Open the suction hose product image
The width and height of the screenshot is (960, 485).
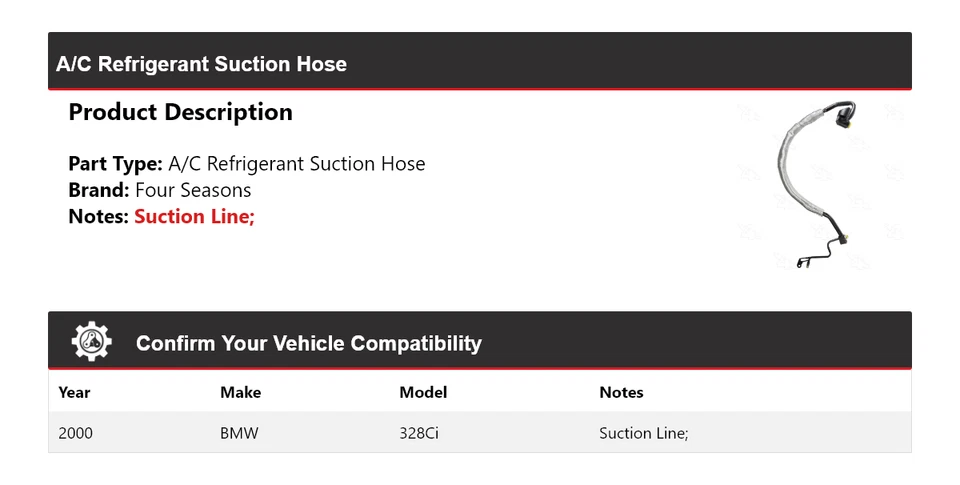816,184
